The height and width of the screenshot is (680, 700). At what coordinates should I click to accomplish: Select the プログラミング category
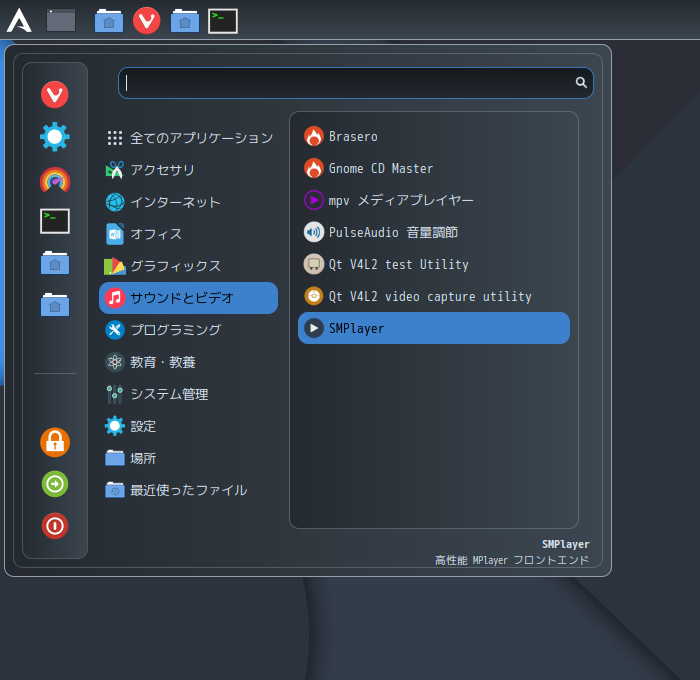[x=188, y=330]
